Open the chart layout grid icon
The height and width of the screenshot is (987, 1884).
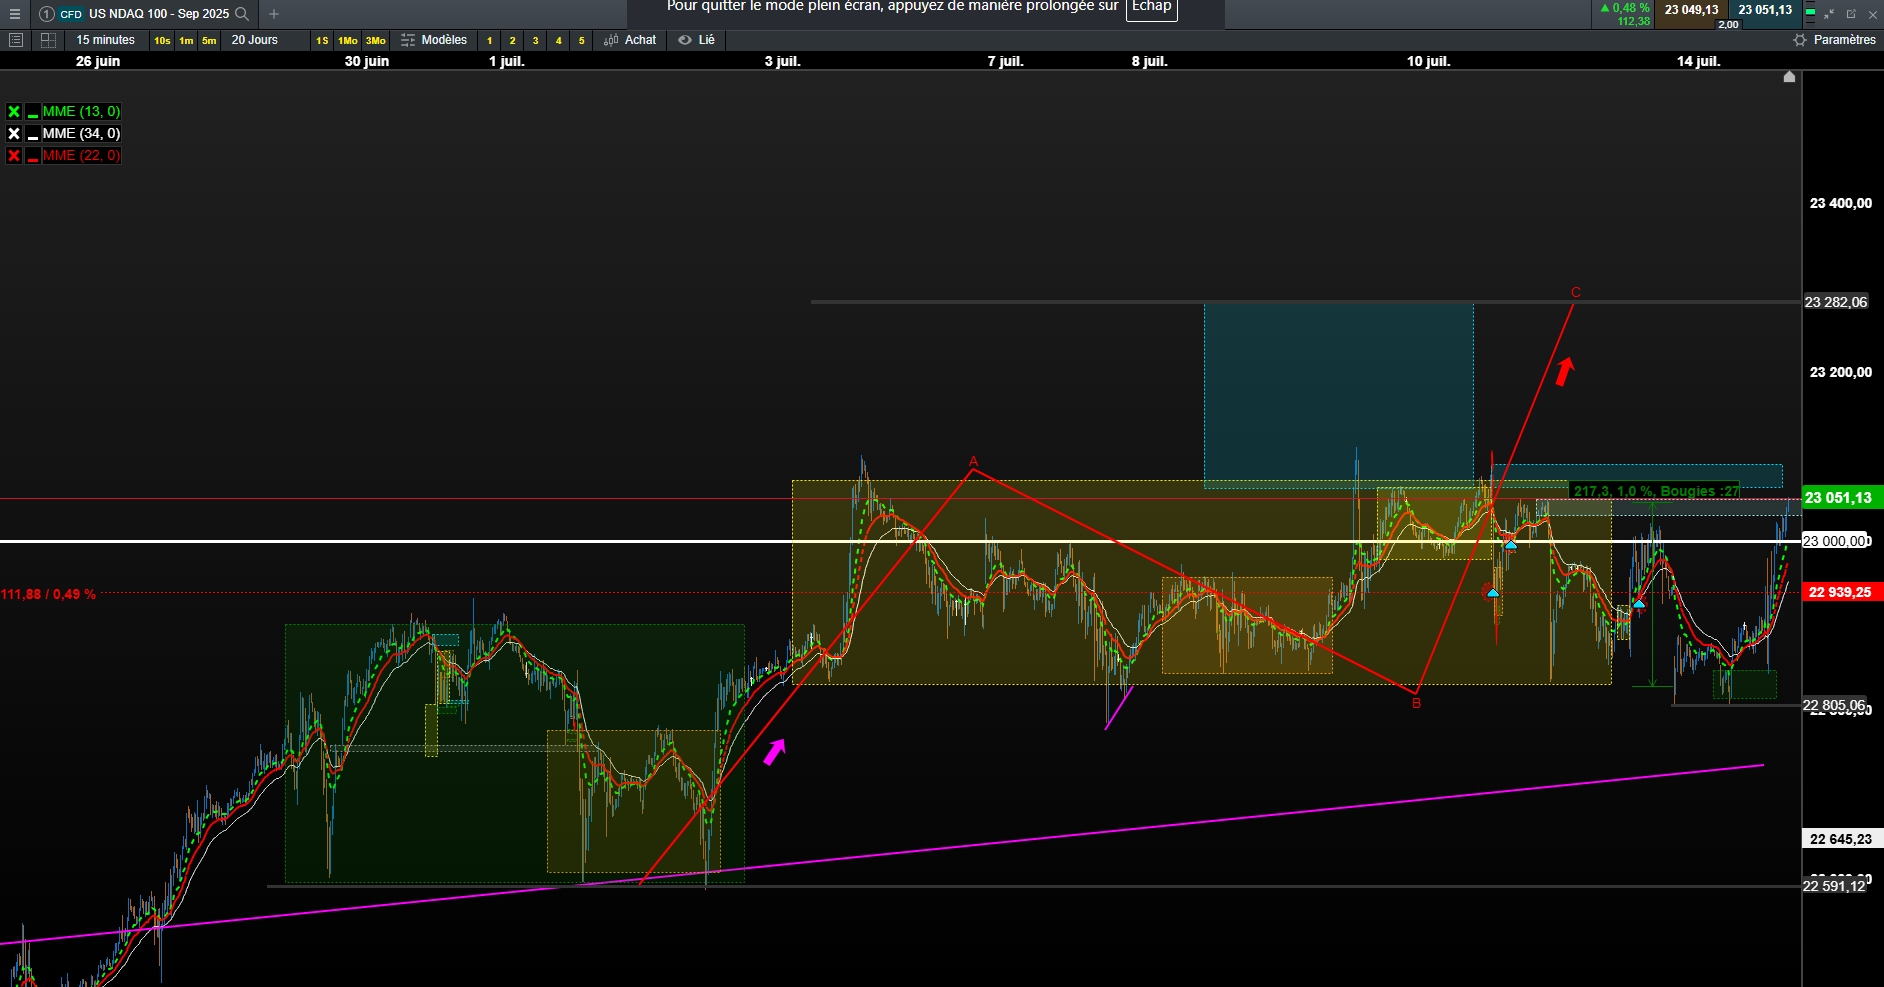coord(48,40)
